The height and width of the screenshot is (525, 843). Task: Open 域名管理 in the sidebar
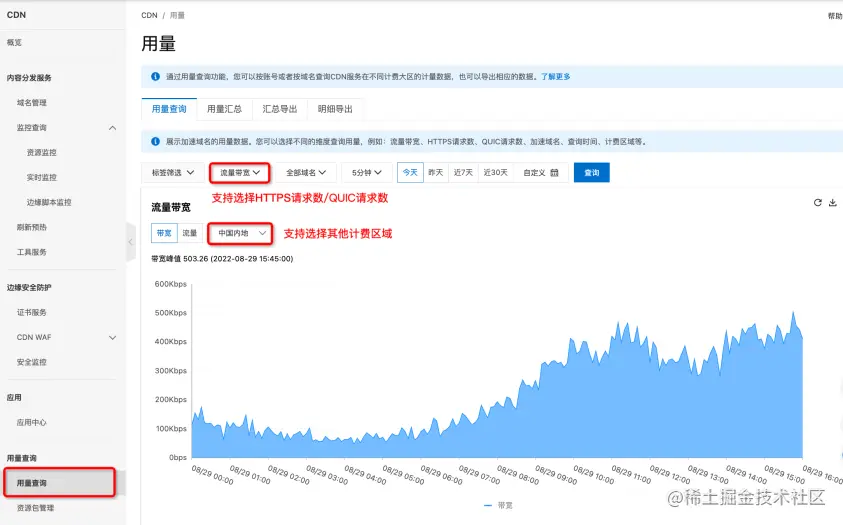click(x=32, y=103)
